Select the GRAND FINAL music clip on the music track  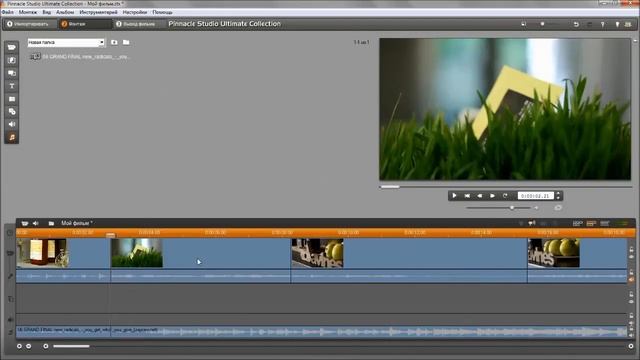[321, 332]
